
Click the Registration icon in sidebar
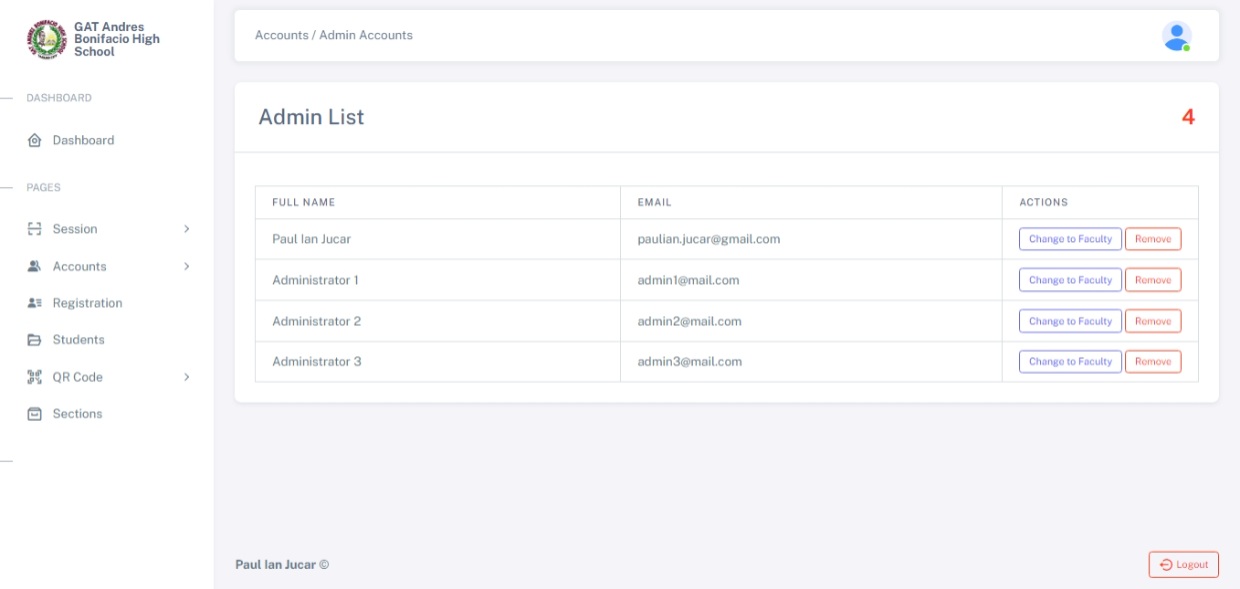[x=34, y=303]
